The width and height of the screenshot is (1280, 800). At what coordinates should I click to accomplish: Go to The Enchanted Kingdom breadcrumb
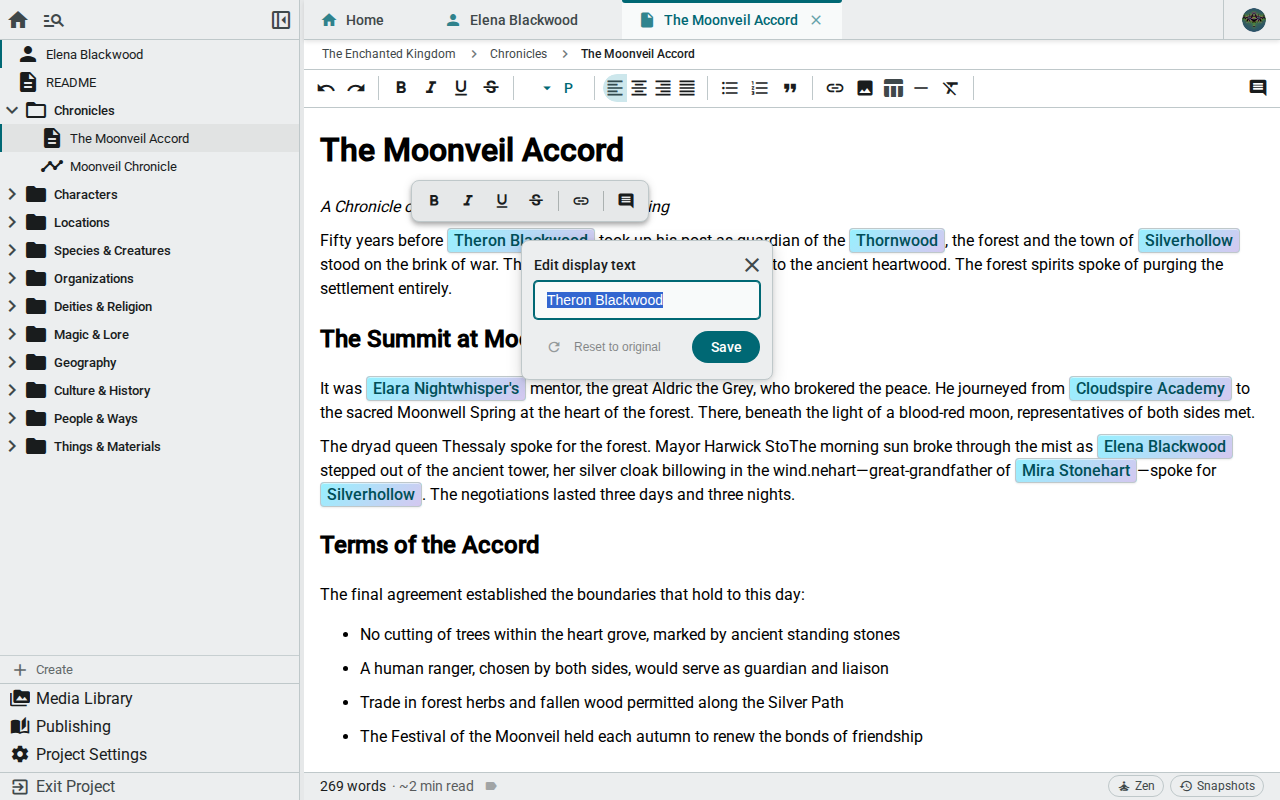(x=389, y=54)
